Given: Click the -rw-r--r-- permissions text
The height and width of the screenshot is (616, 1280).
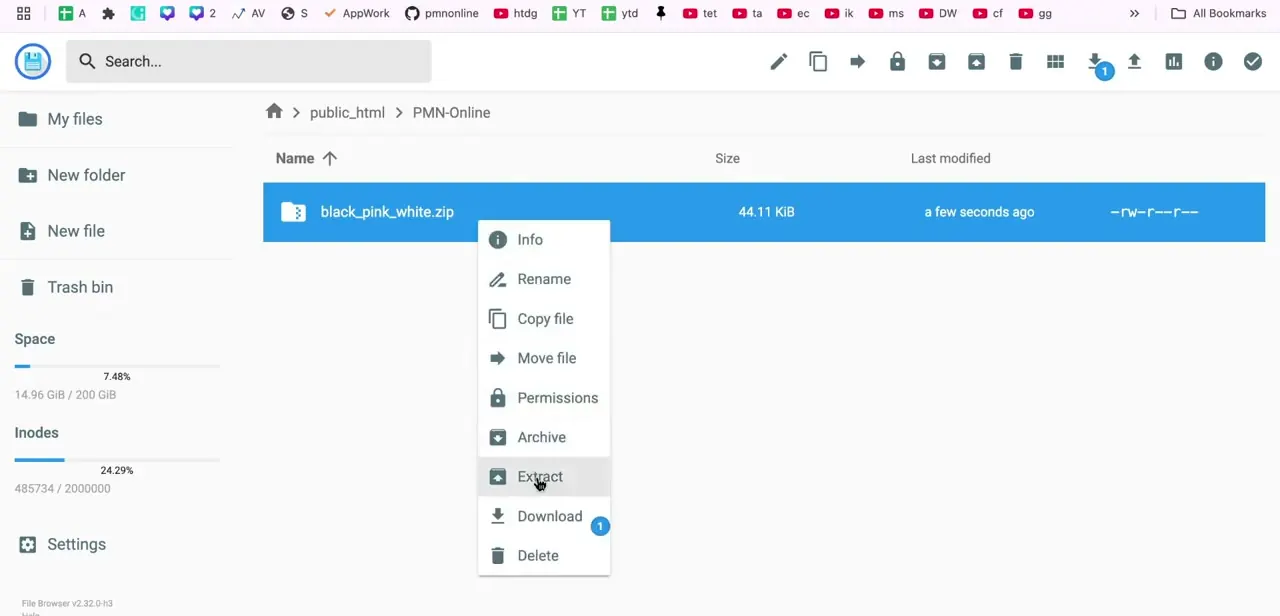Looking at the screenshot, I should [1154, 212].
